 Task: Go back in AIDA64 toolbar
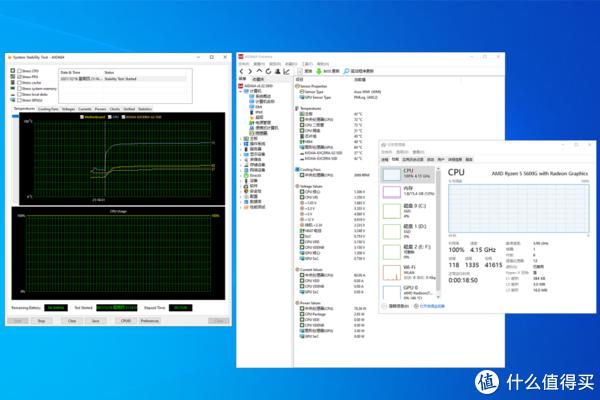241,71
